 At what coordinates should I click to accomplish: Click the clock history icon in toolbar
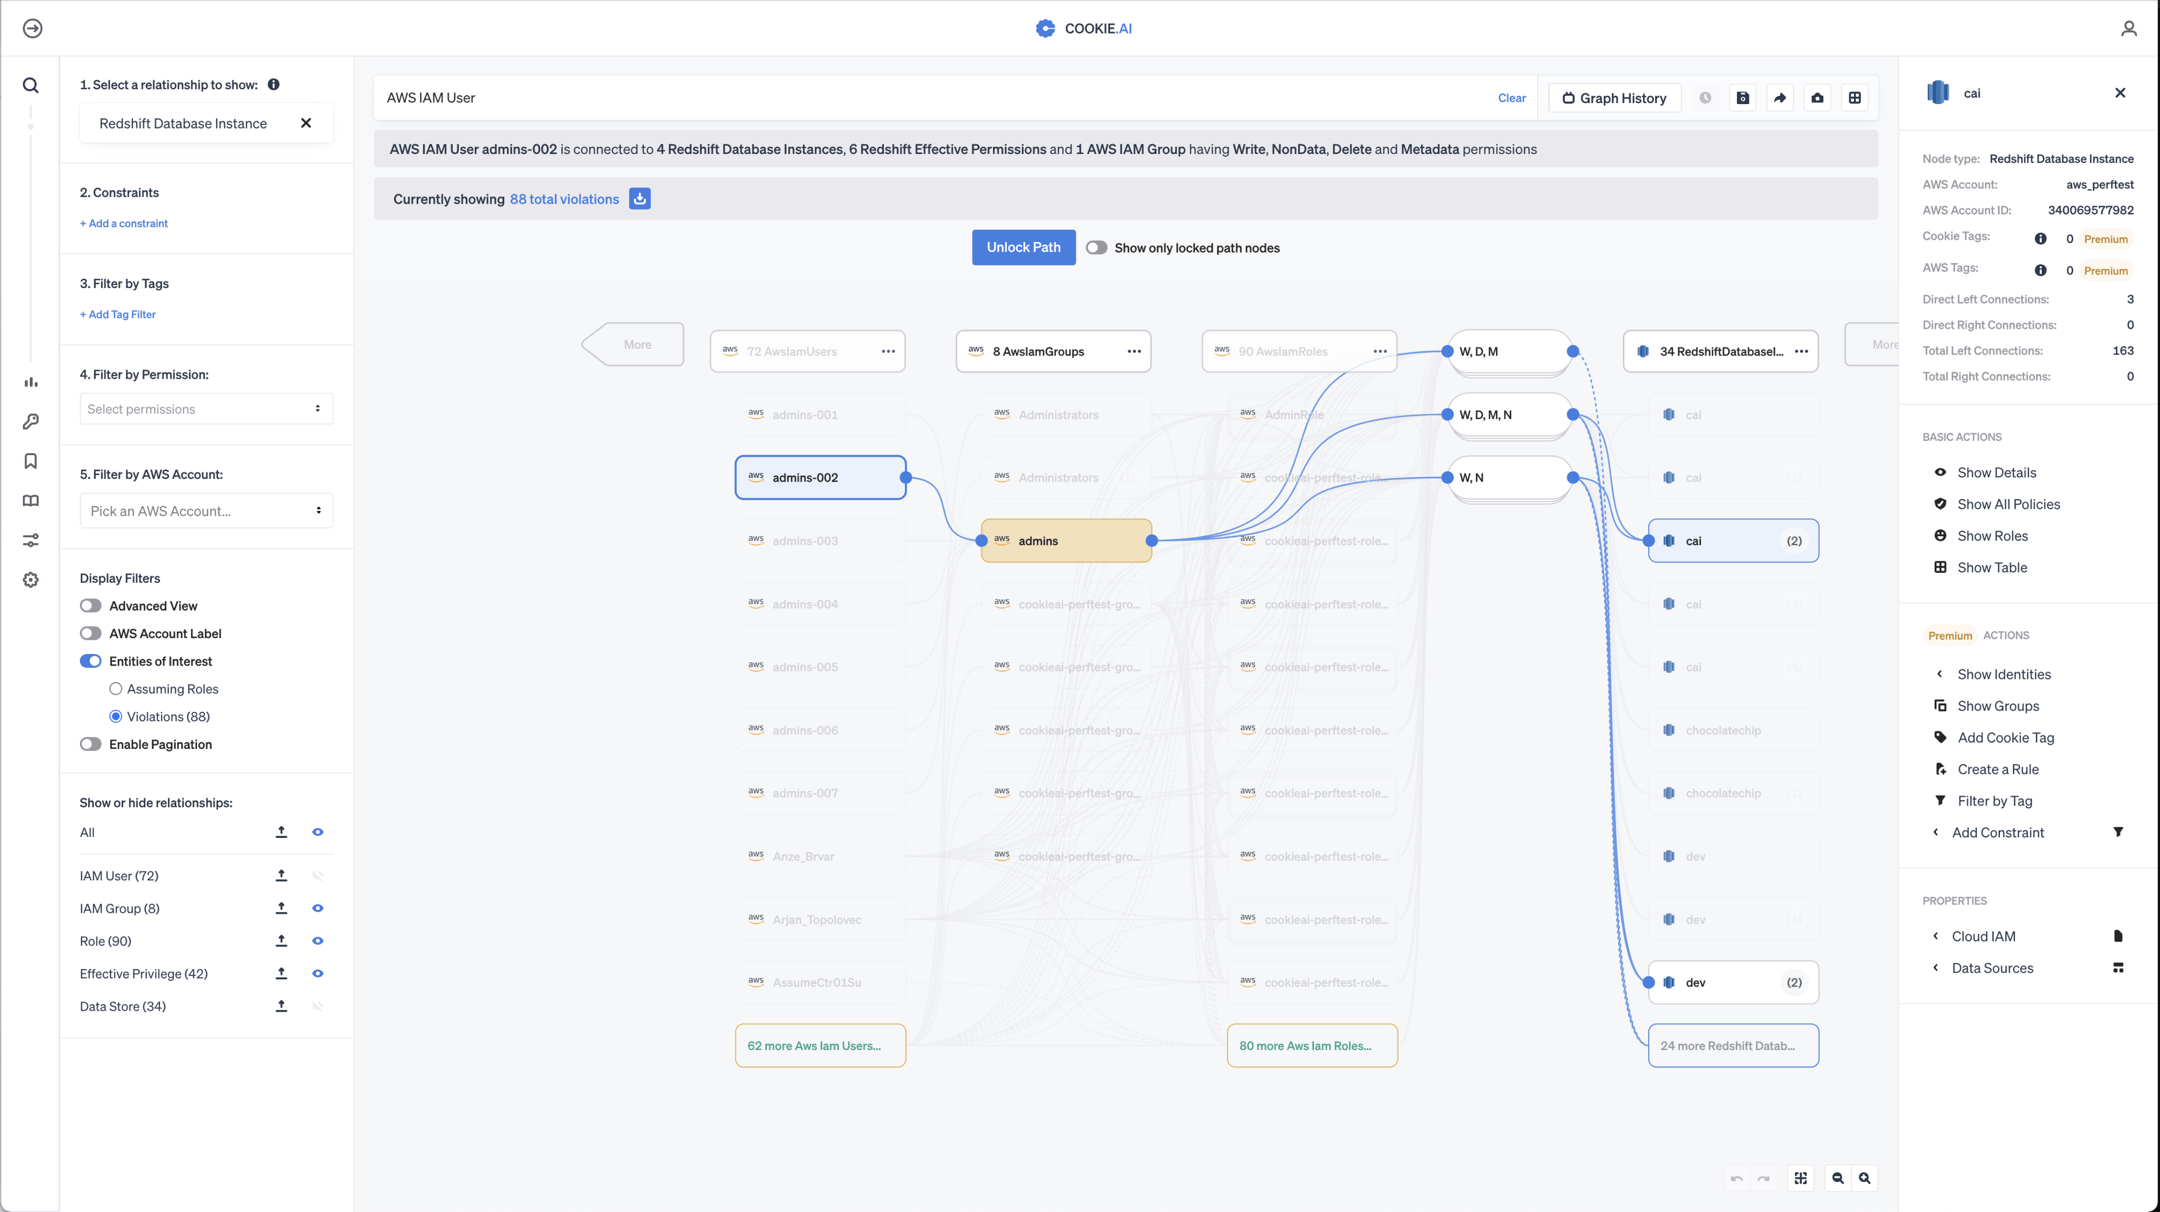click(1705, 98)
